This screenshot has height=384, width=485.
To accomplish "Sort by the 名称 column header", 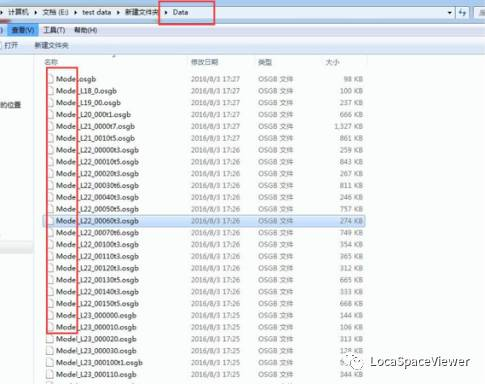I will click(51, 62).
